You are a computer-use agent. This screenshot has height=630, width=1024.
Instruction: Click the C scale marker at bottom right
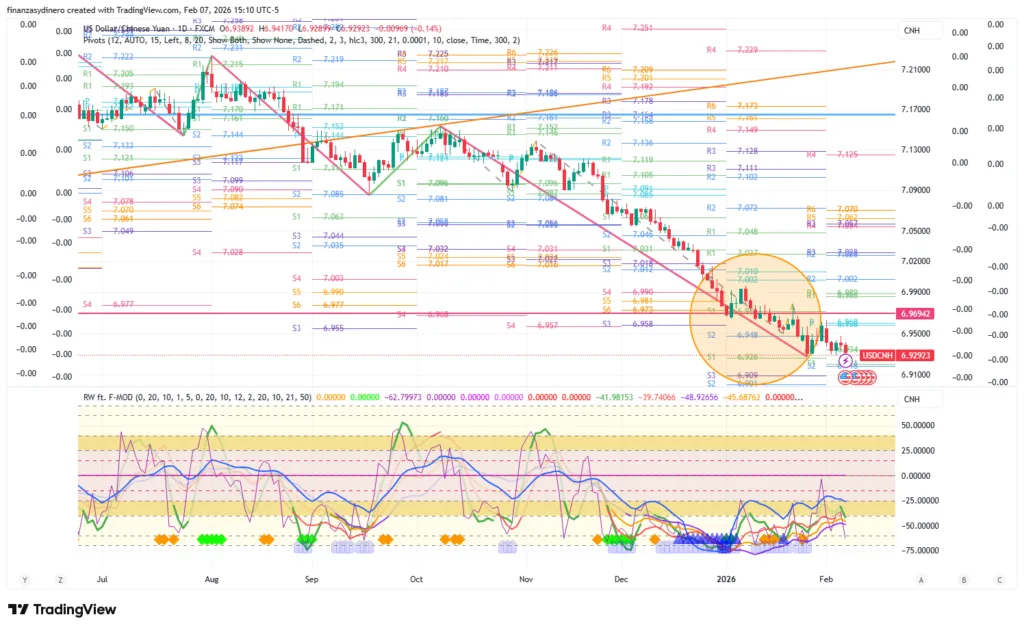pyautogui.click(x=999, y=579)
